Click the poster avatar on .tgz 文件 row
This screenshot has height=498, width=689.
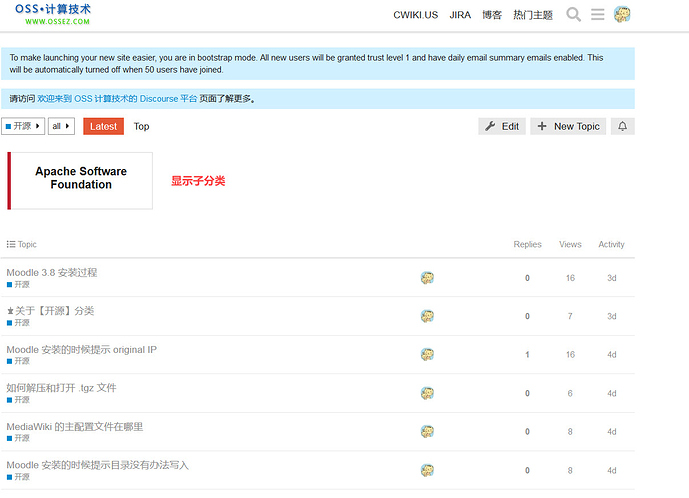tap(427, 393)
